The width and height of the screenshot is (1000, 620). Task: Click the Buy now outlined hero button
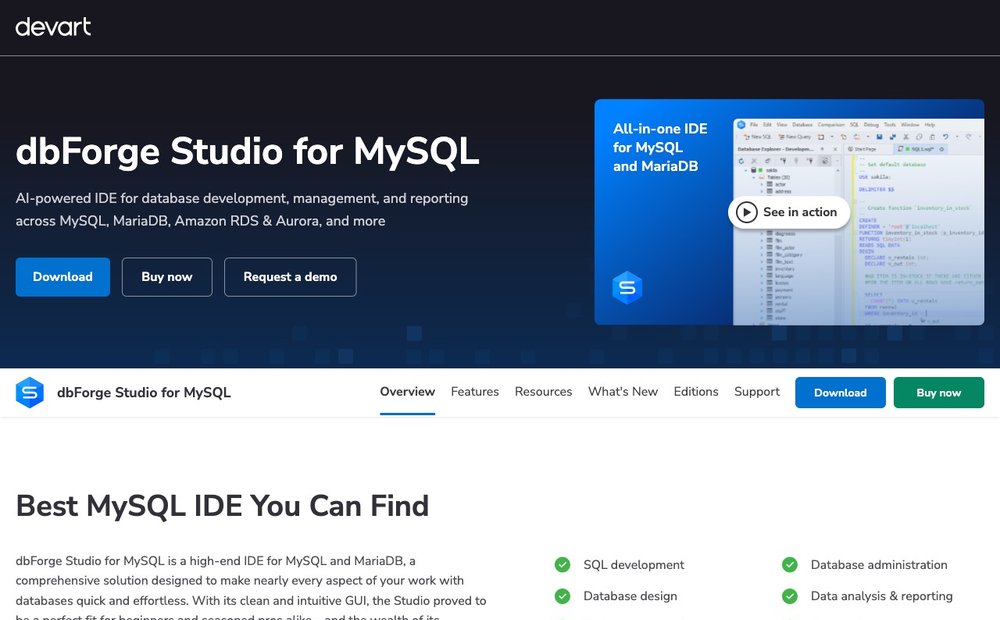tap(167, 277)
